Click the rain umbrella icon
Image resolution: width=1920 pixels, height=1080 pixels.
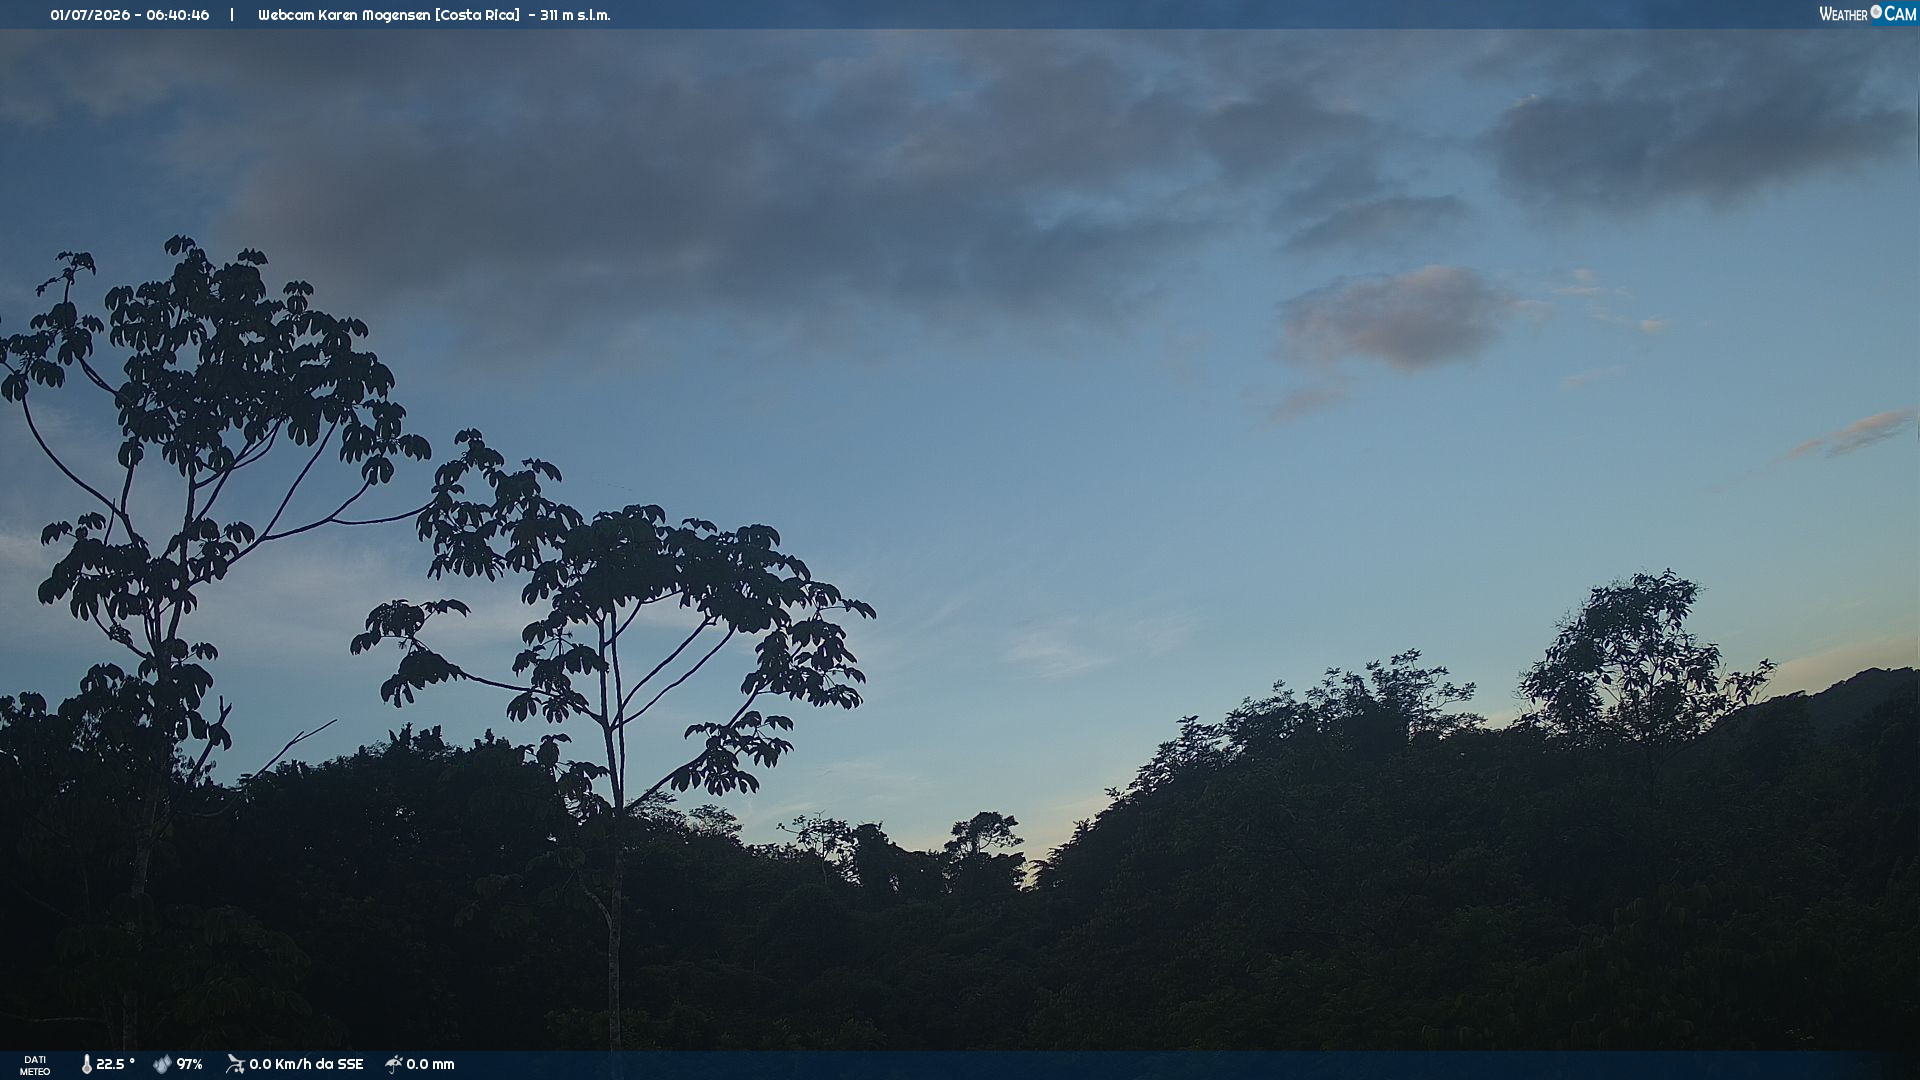click(x=394, y=1065)
